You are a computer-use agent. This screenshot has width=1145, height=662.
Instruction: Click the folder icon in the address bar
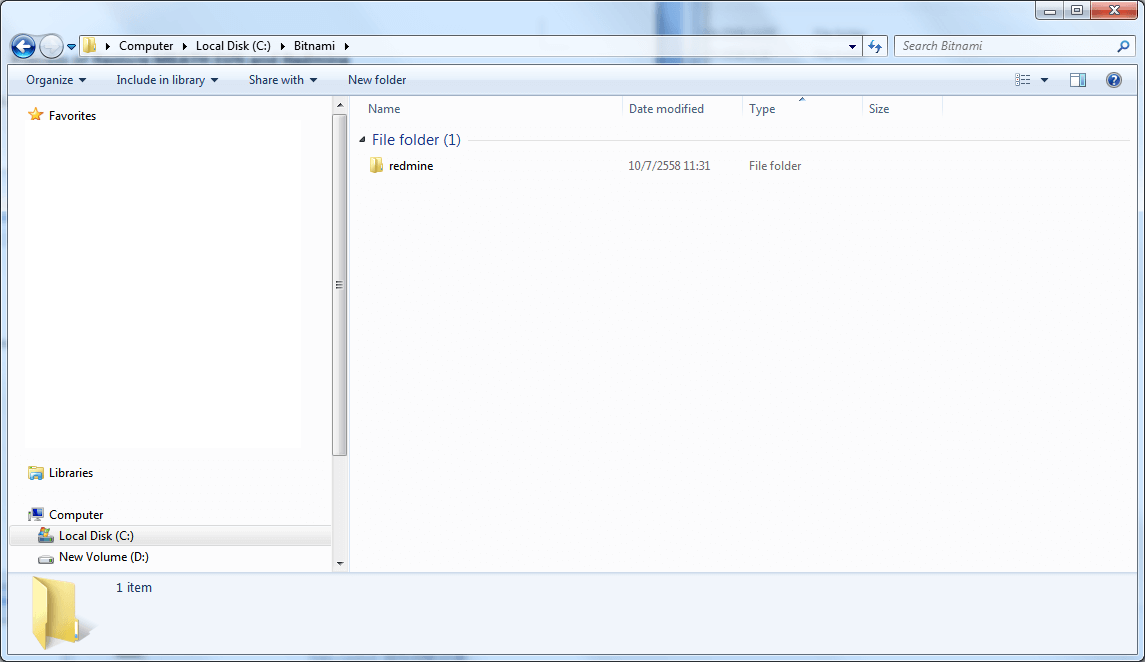tap(88, 45)
